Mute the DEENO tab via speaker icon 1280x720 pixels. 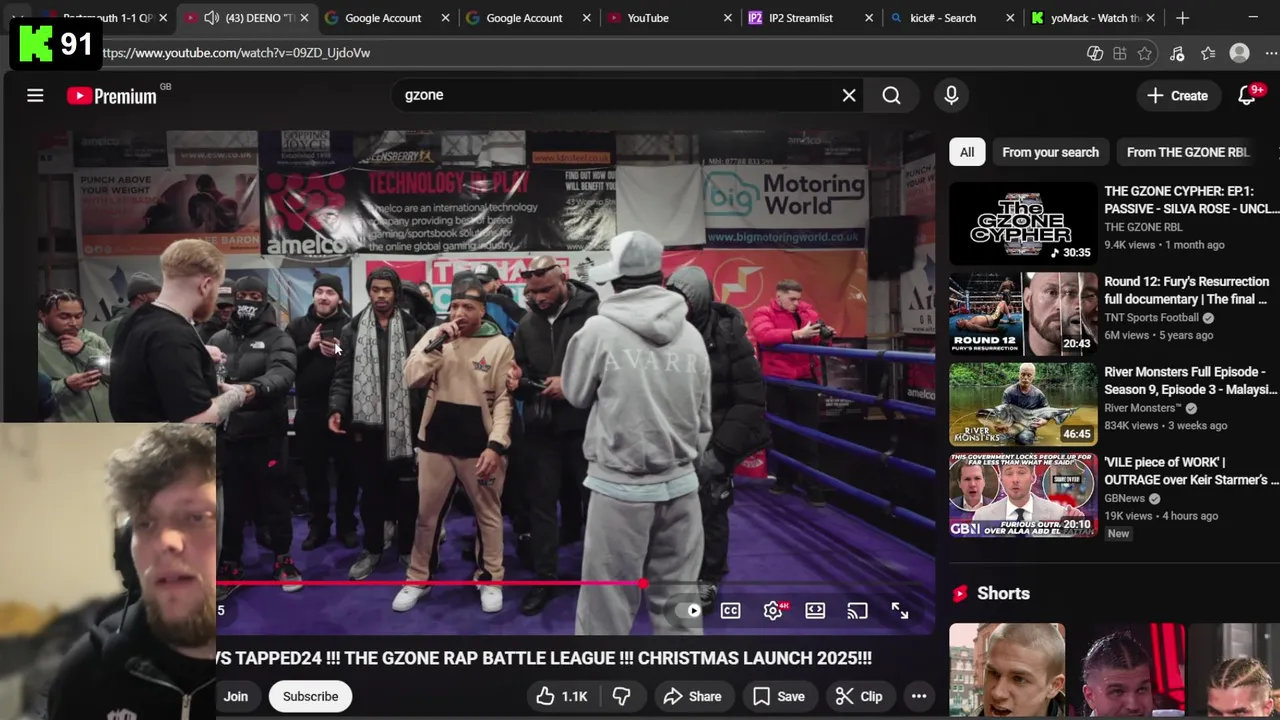click(211, 18)
